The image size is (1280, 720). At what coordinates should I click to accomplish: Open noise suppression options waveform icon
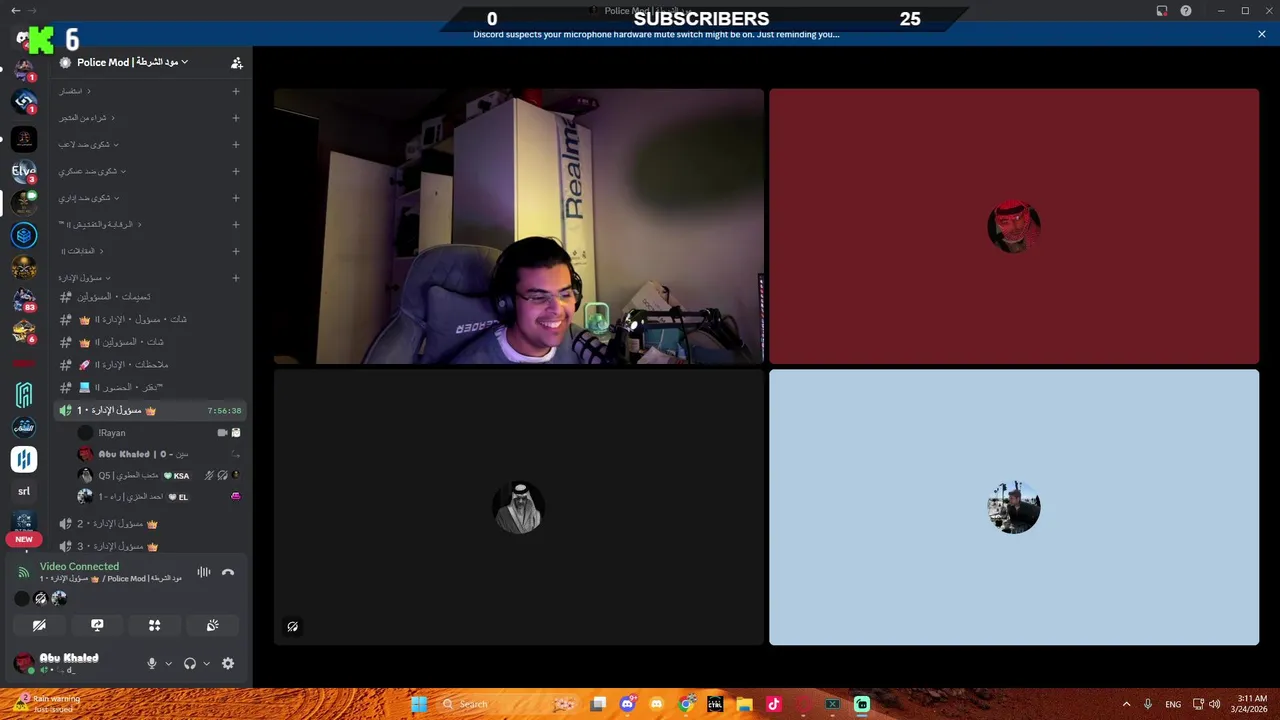tap(204, 573)
